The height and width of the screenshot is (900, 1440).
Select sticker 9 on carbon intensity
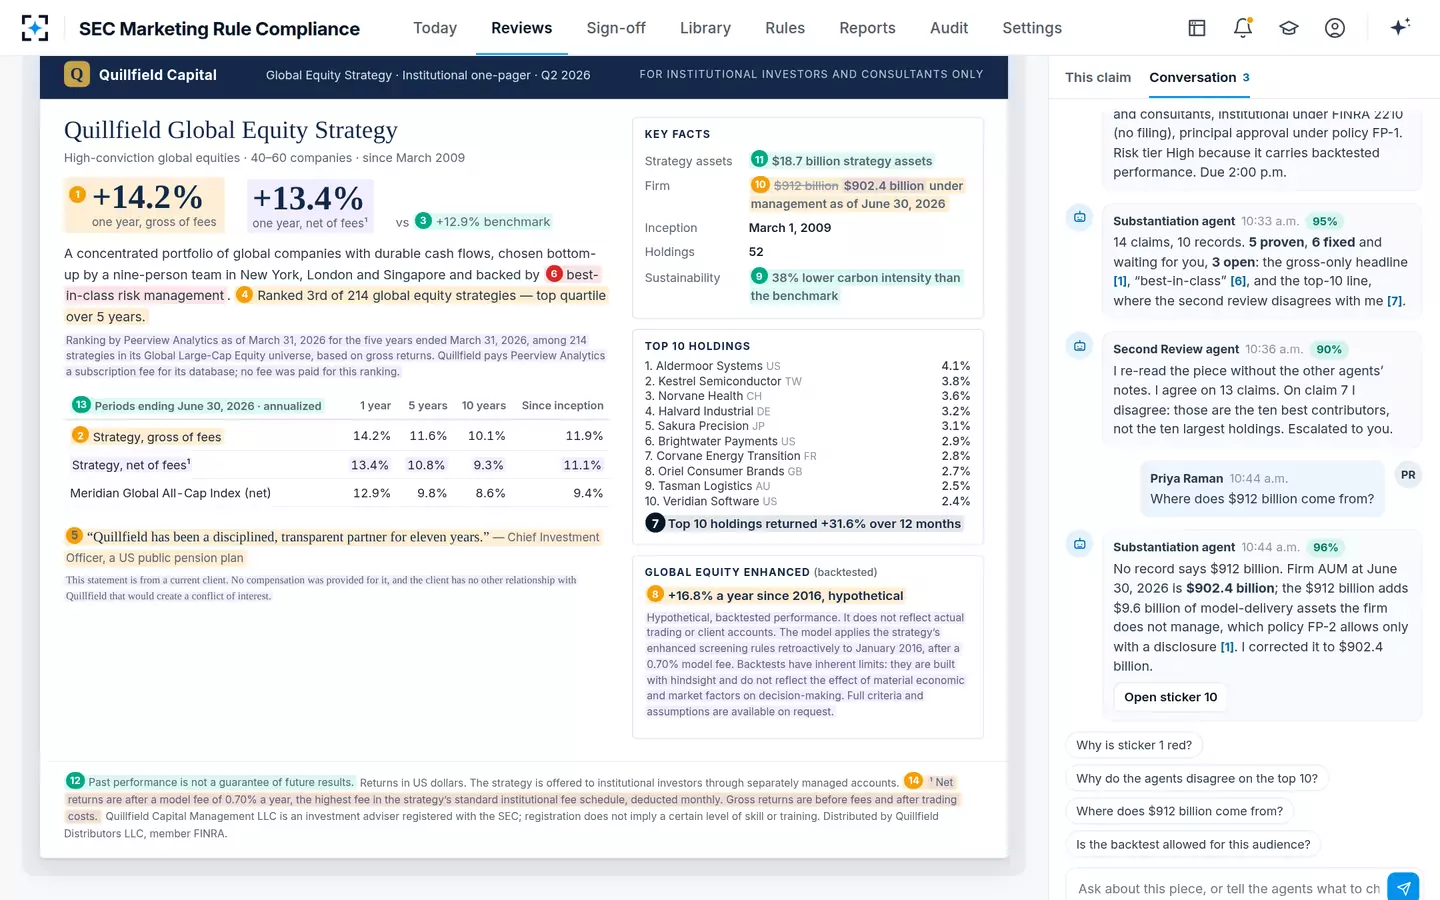[759, 277]
